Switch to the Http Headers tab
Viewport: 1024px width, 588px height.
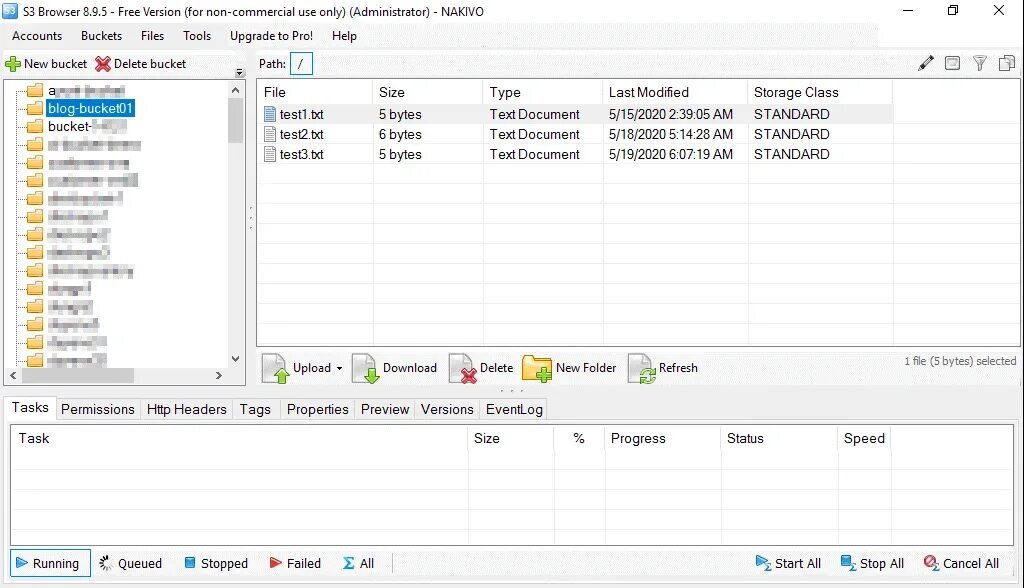click(x=186, y=410)
